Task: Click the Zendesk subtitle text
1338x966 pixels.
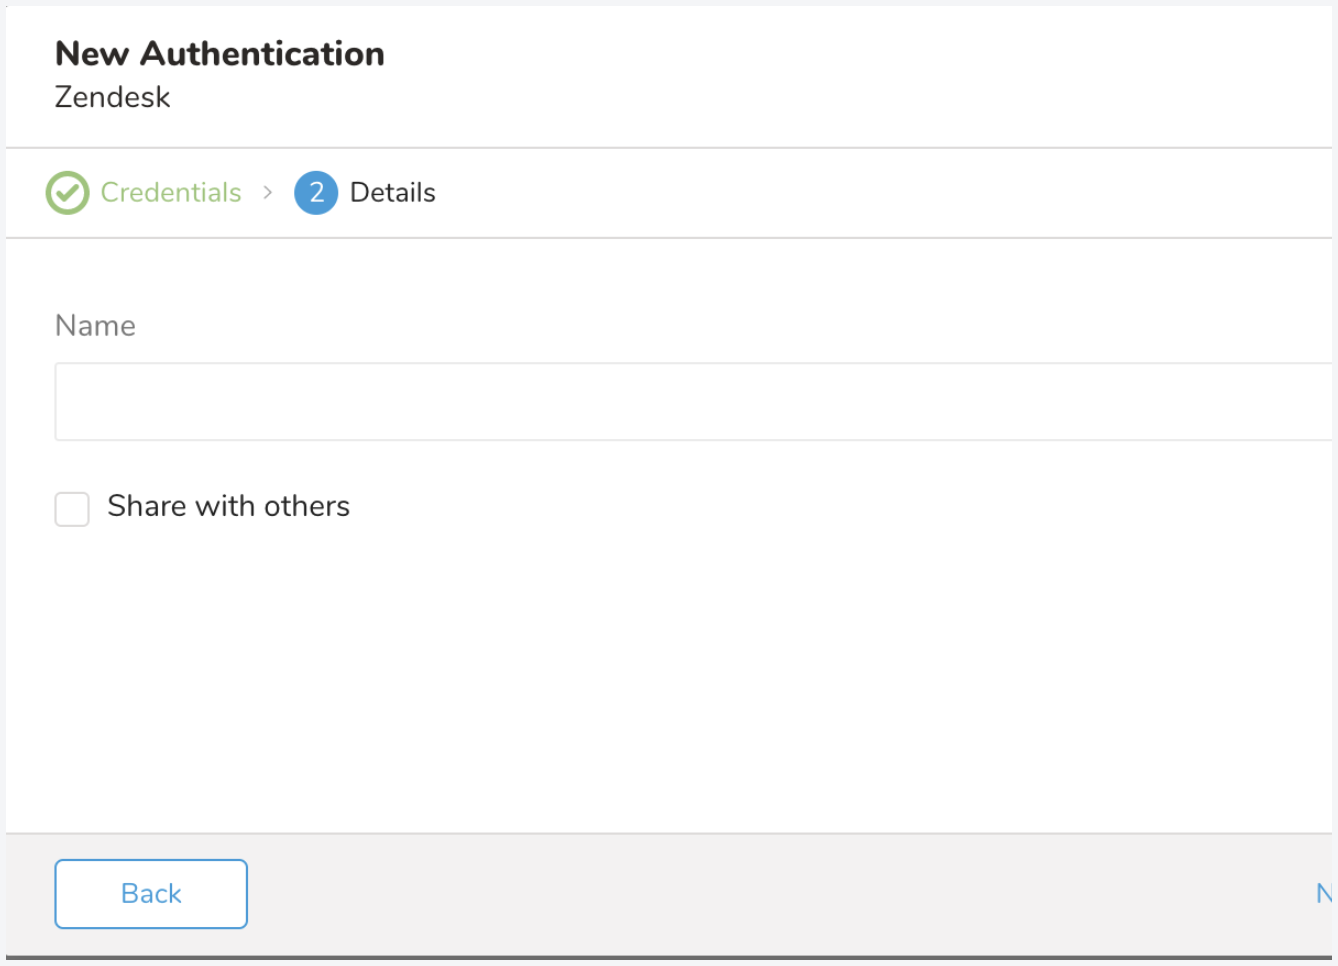Action: (112, 97)
